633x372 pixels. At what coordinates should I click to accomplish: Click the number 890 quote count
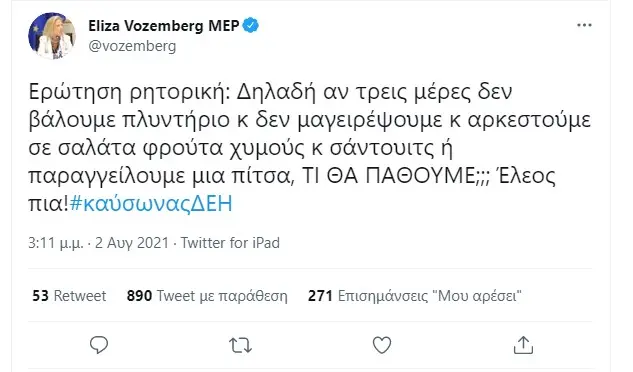[139, 296]
